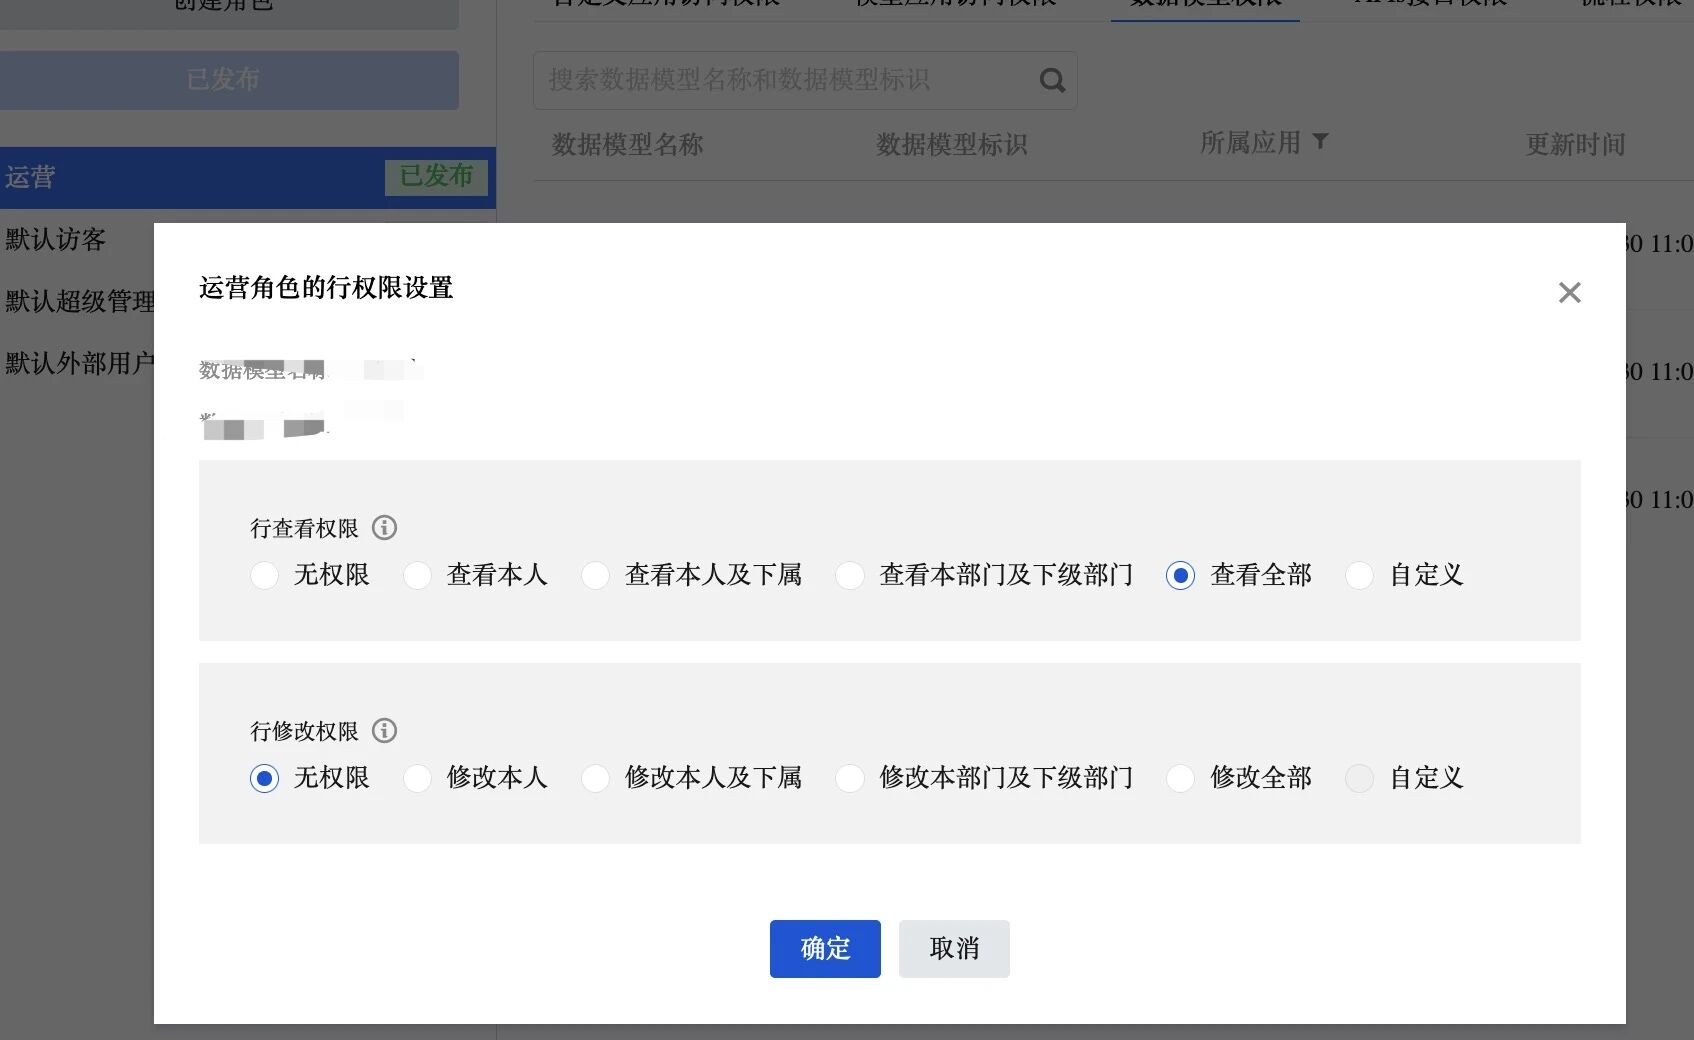Close the row permission dialog

coord(1569,292)
